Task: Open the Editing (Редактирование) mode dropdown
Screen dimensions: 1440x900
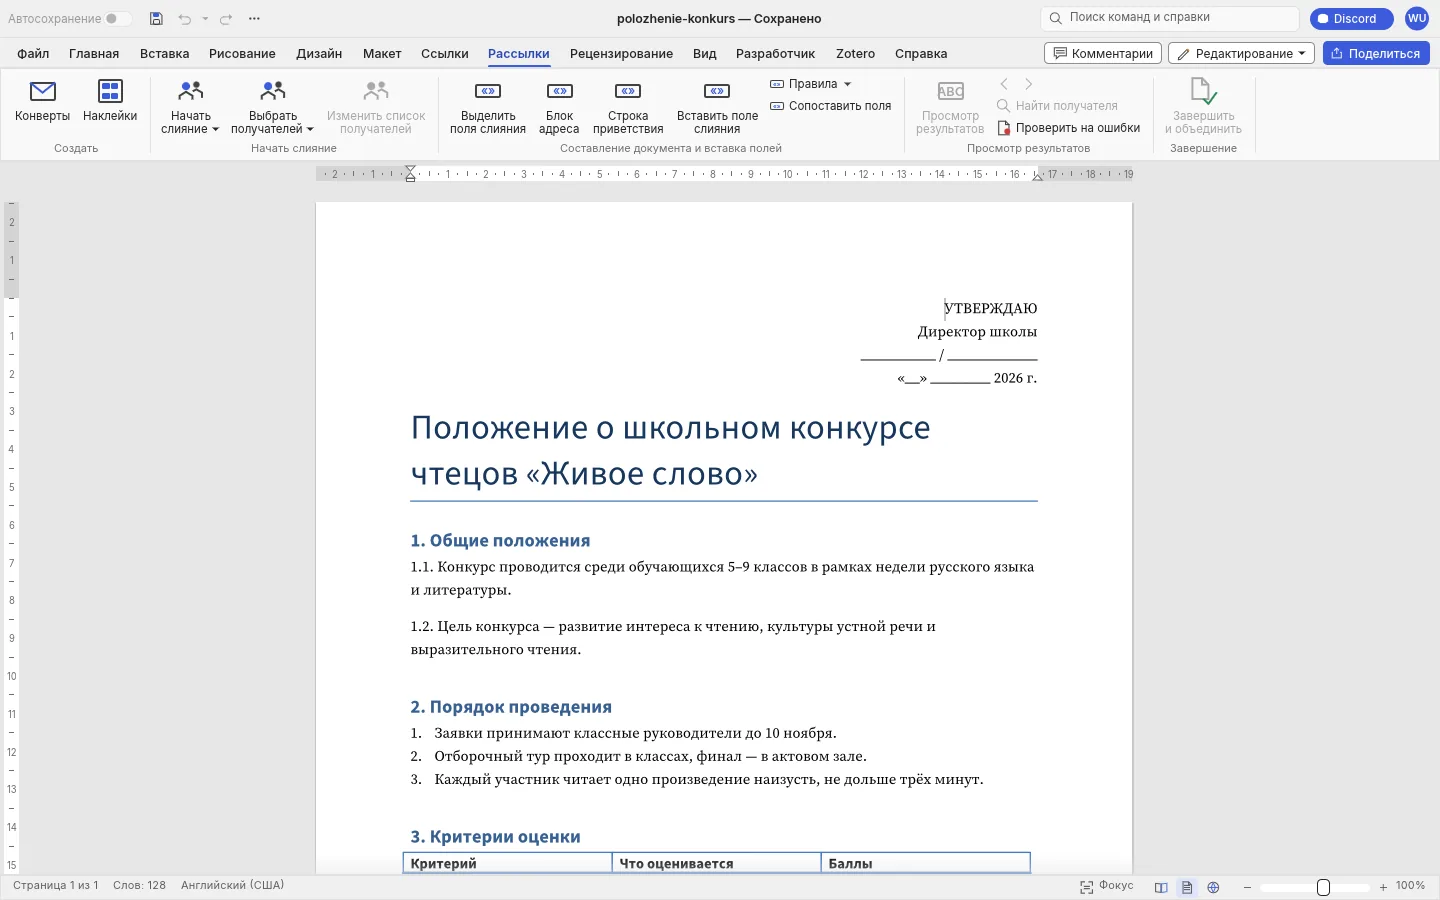Action: pos(1242,53)
